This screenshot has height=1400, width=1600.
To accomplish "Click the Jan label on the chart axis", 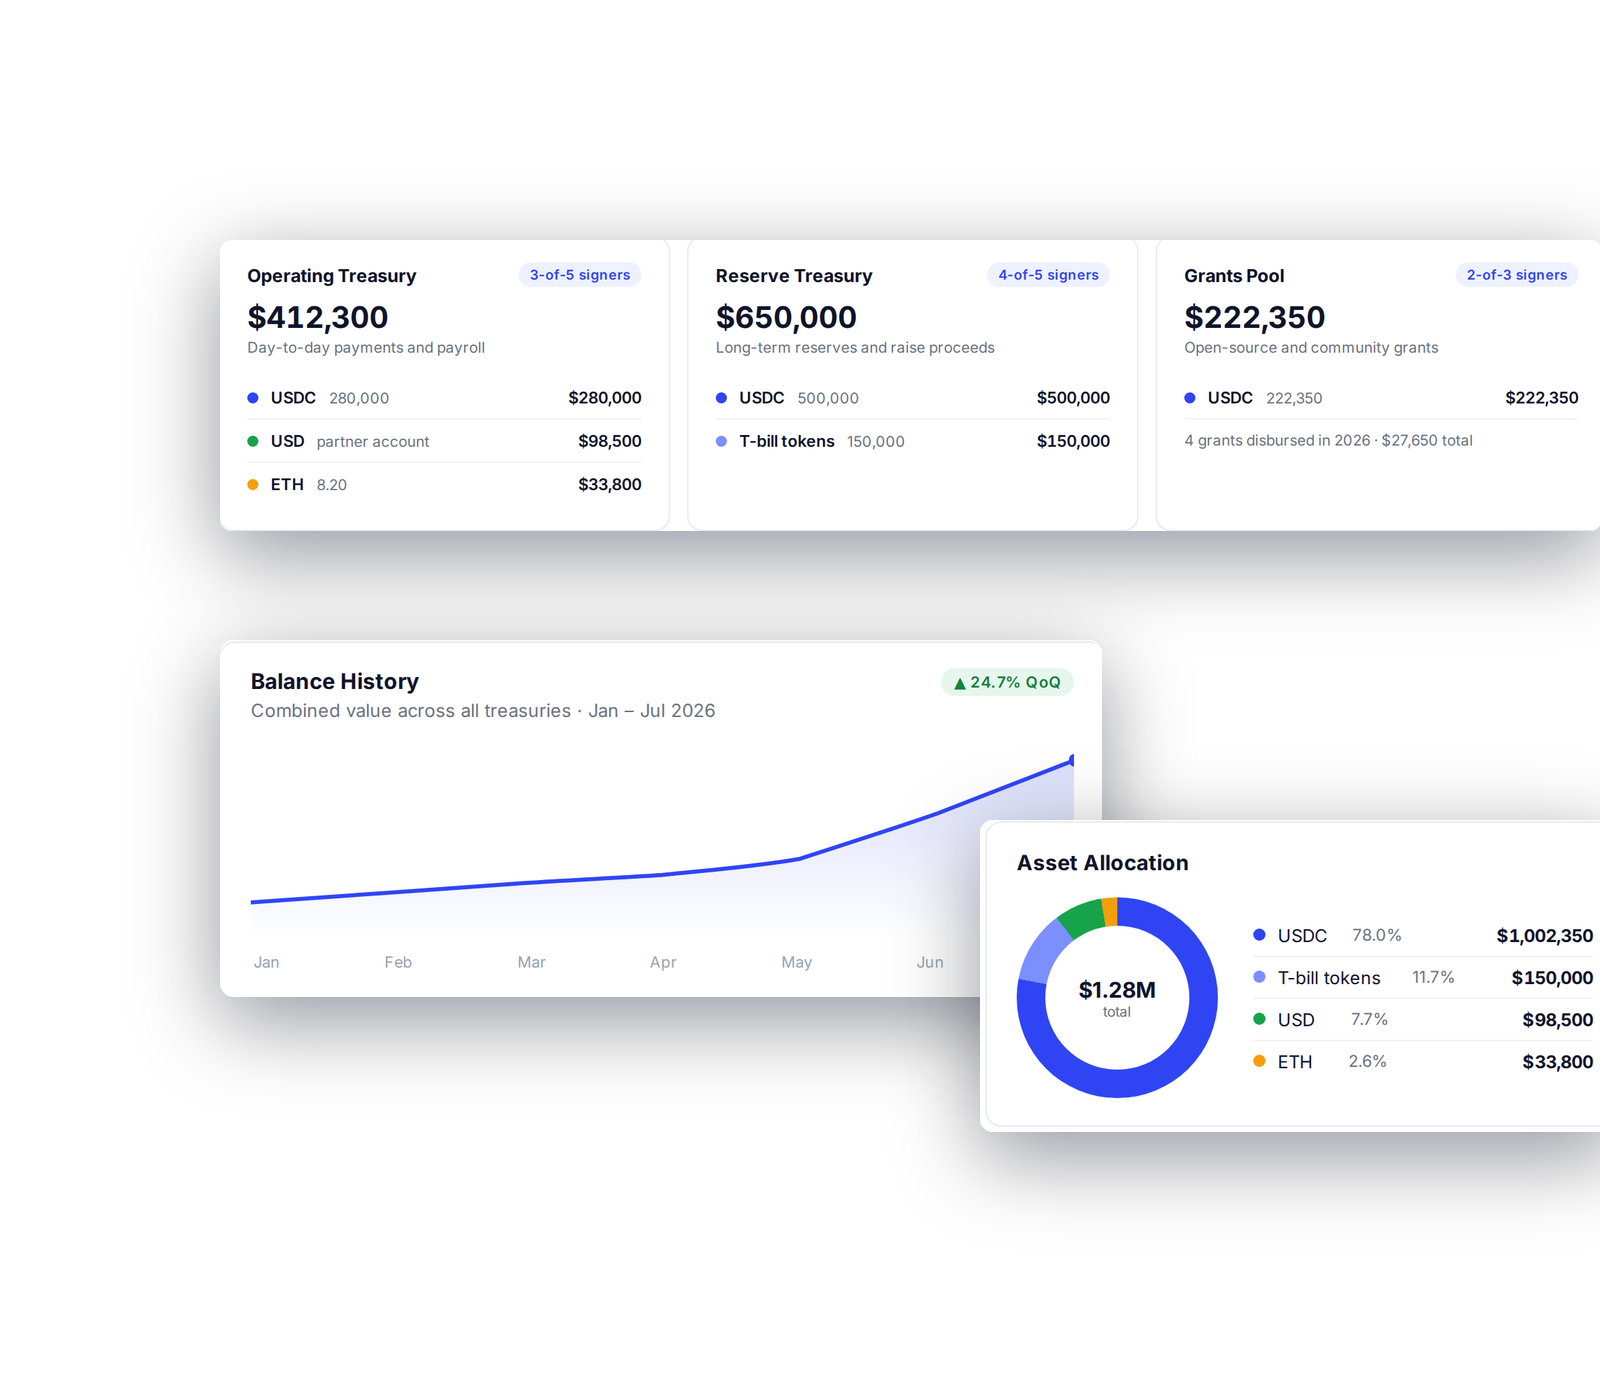I will 266,962.
